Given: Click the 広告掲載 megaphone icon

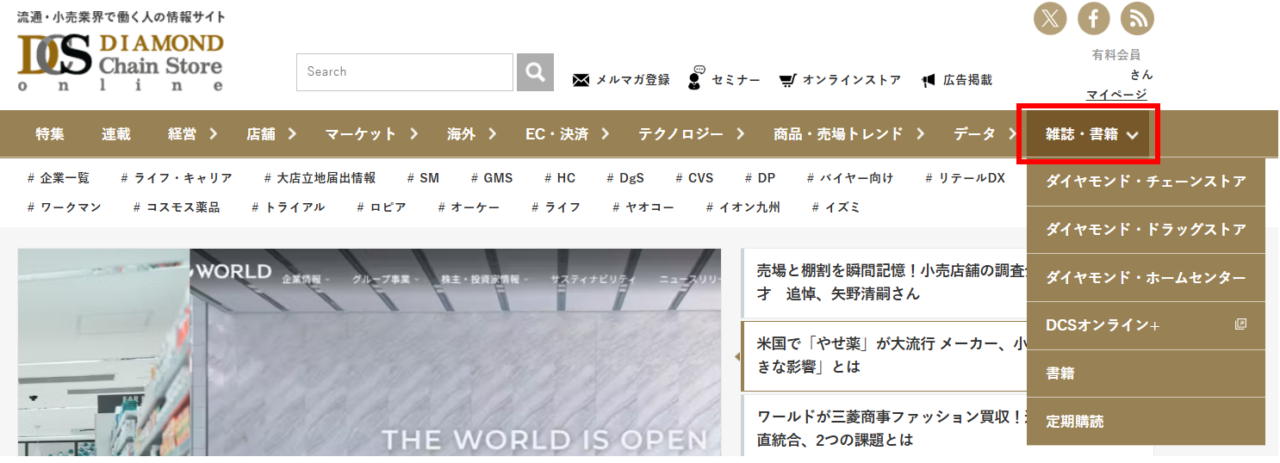Looking at the screenshot, I should click(x=928, y=80).
